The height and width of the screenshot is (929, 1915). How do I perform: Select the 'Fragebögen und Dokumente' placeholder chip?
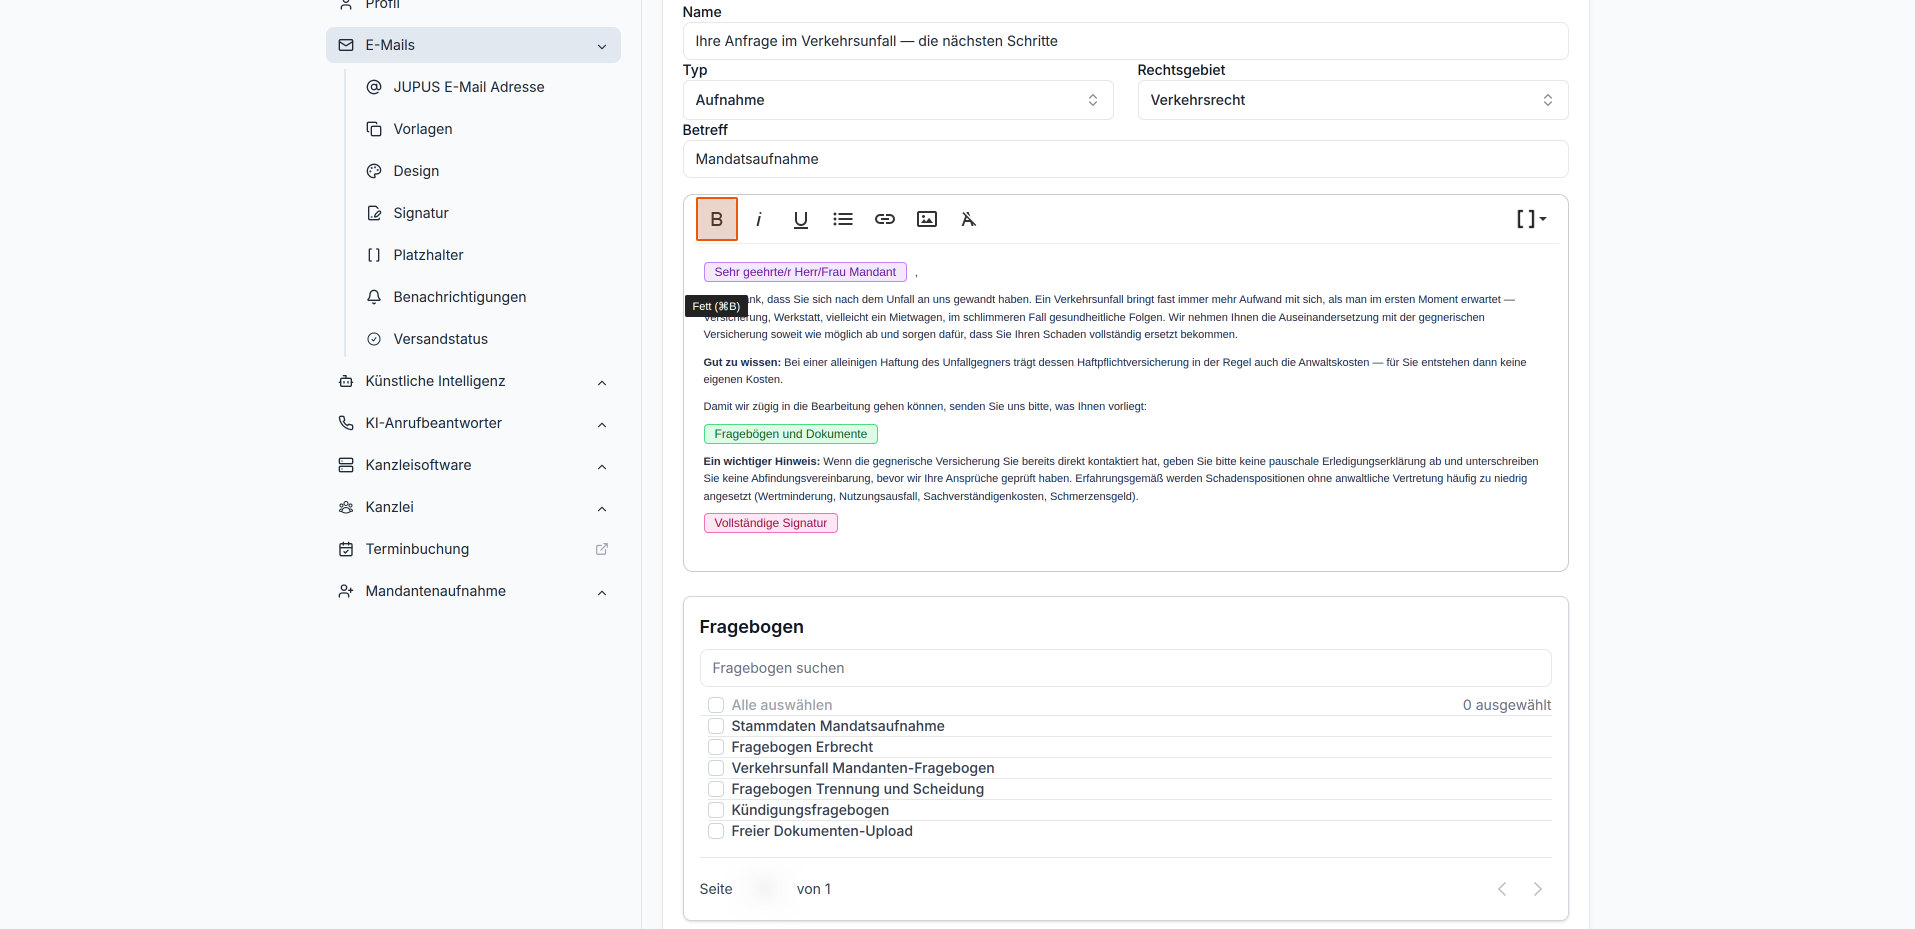pos(791,434)
